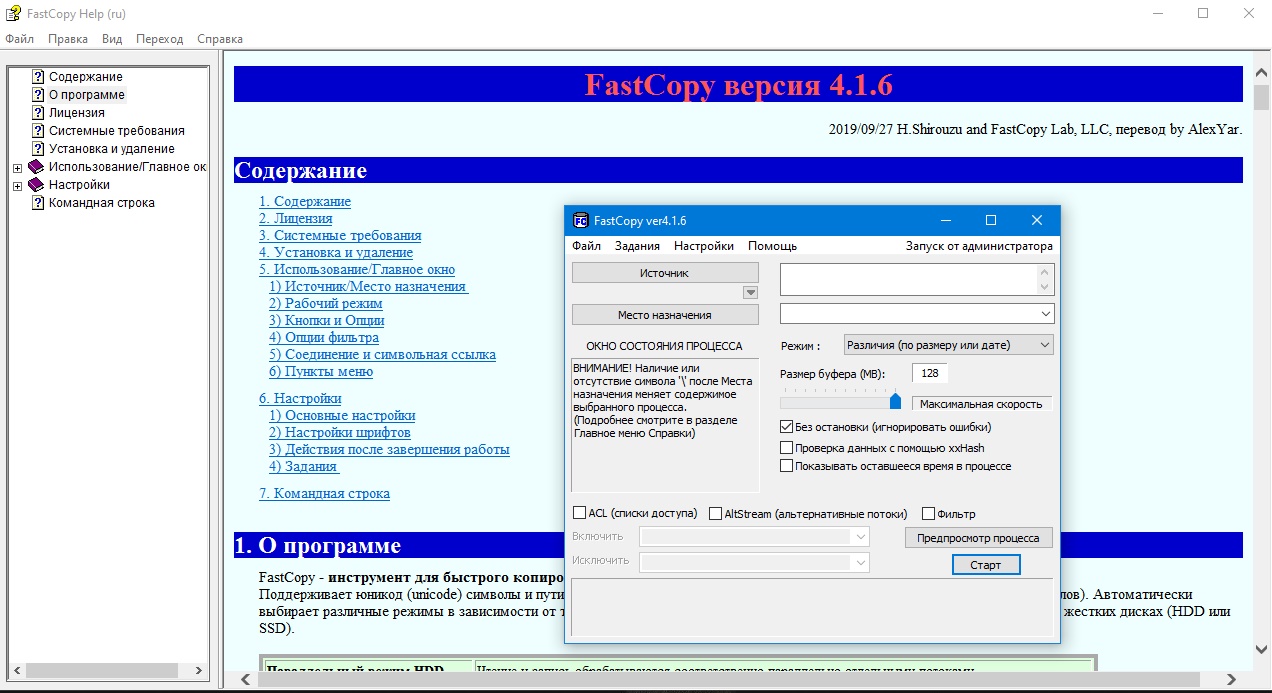Click the Место назначения button
The image size is (1272, 693).
click(x=665, y=315)
